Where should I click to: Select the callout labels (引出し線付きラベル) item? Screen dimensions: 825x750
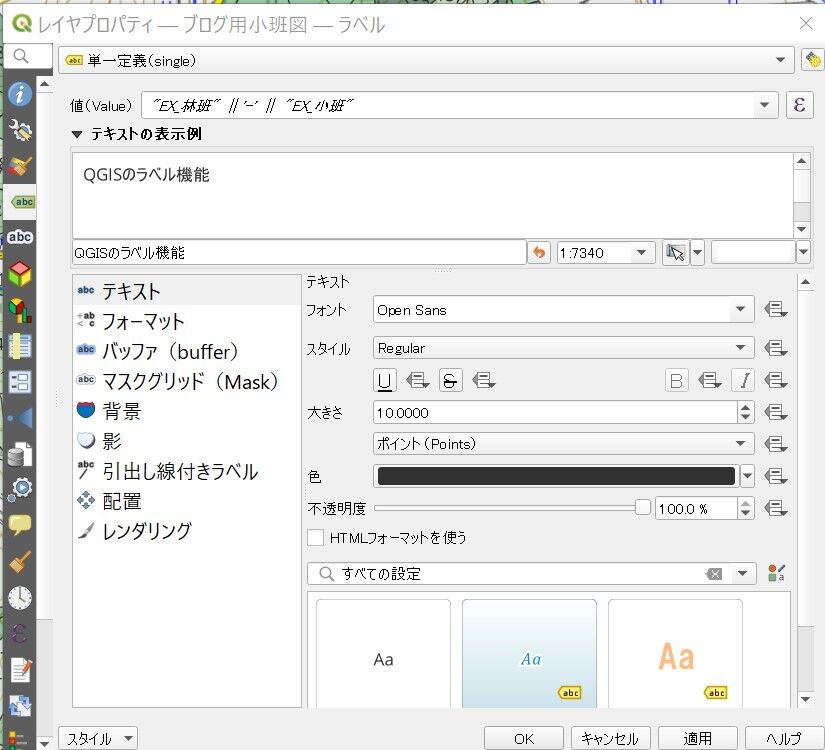coord(186,471)
